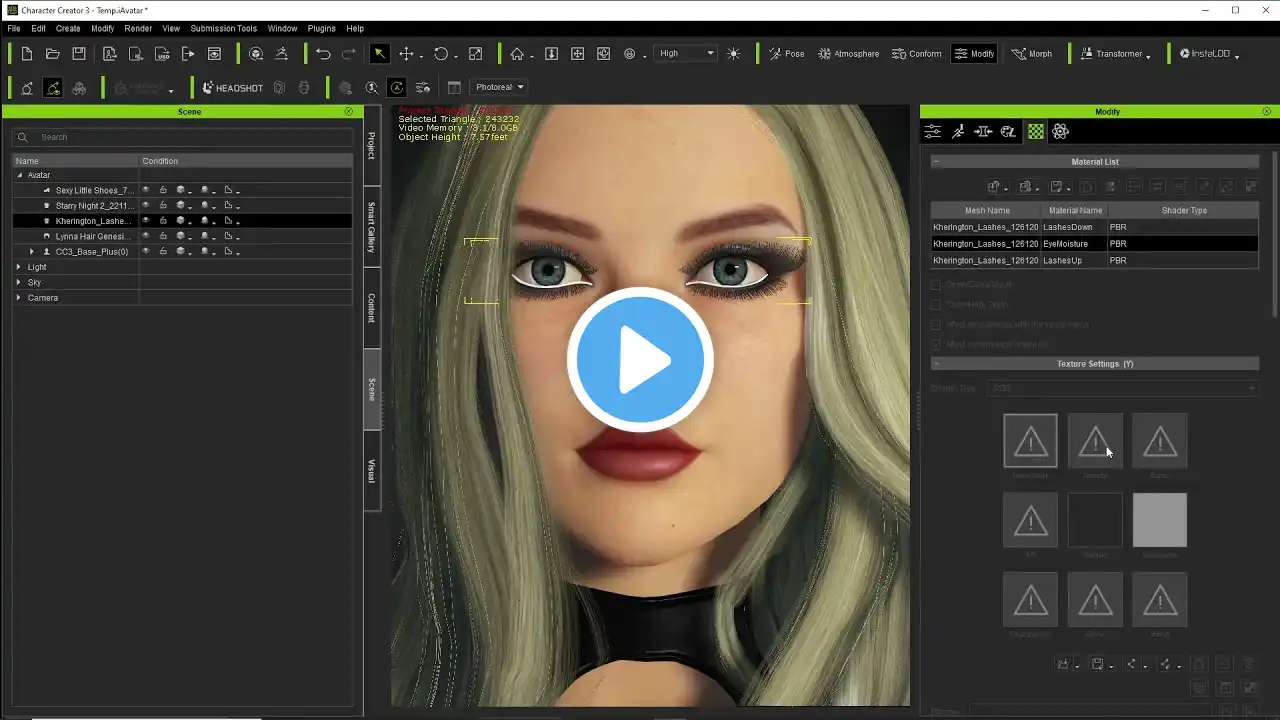1280x720 pixels.
Task: Toggle lock on Starry Night 2 item
Action: pyautogui.click(x=163, y=206)
